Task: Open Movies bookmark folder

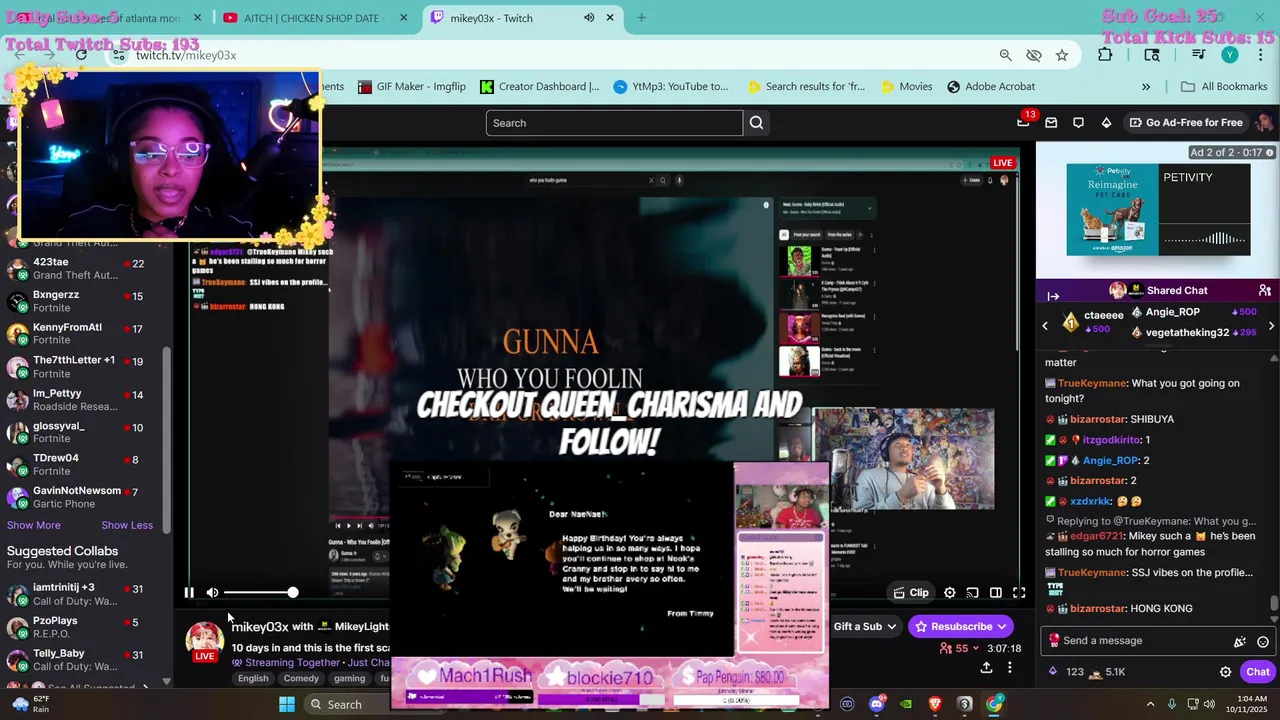Action: tap(906, 87)
